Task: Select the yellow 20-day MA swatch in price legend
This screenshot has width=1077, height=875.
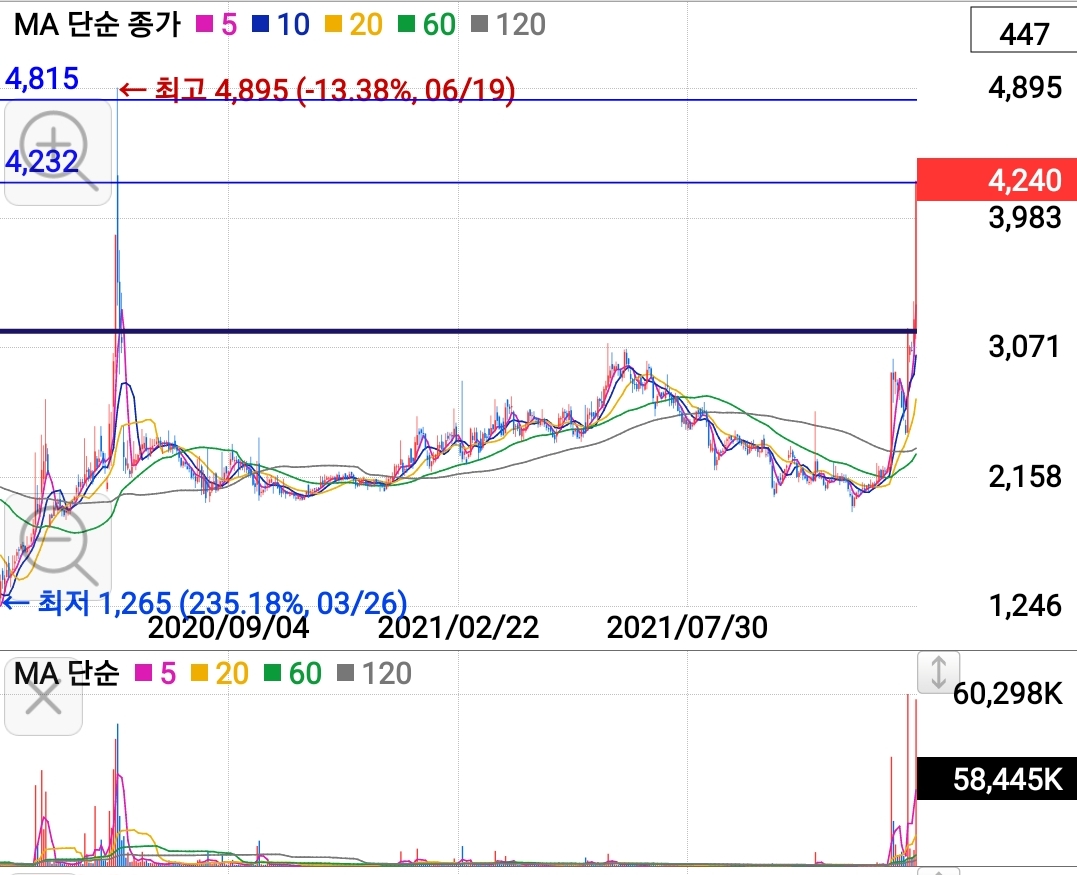Action: pyautogui.click(x=332, y=25)
